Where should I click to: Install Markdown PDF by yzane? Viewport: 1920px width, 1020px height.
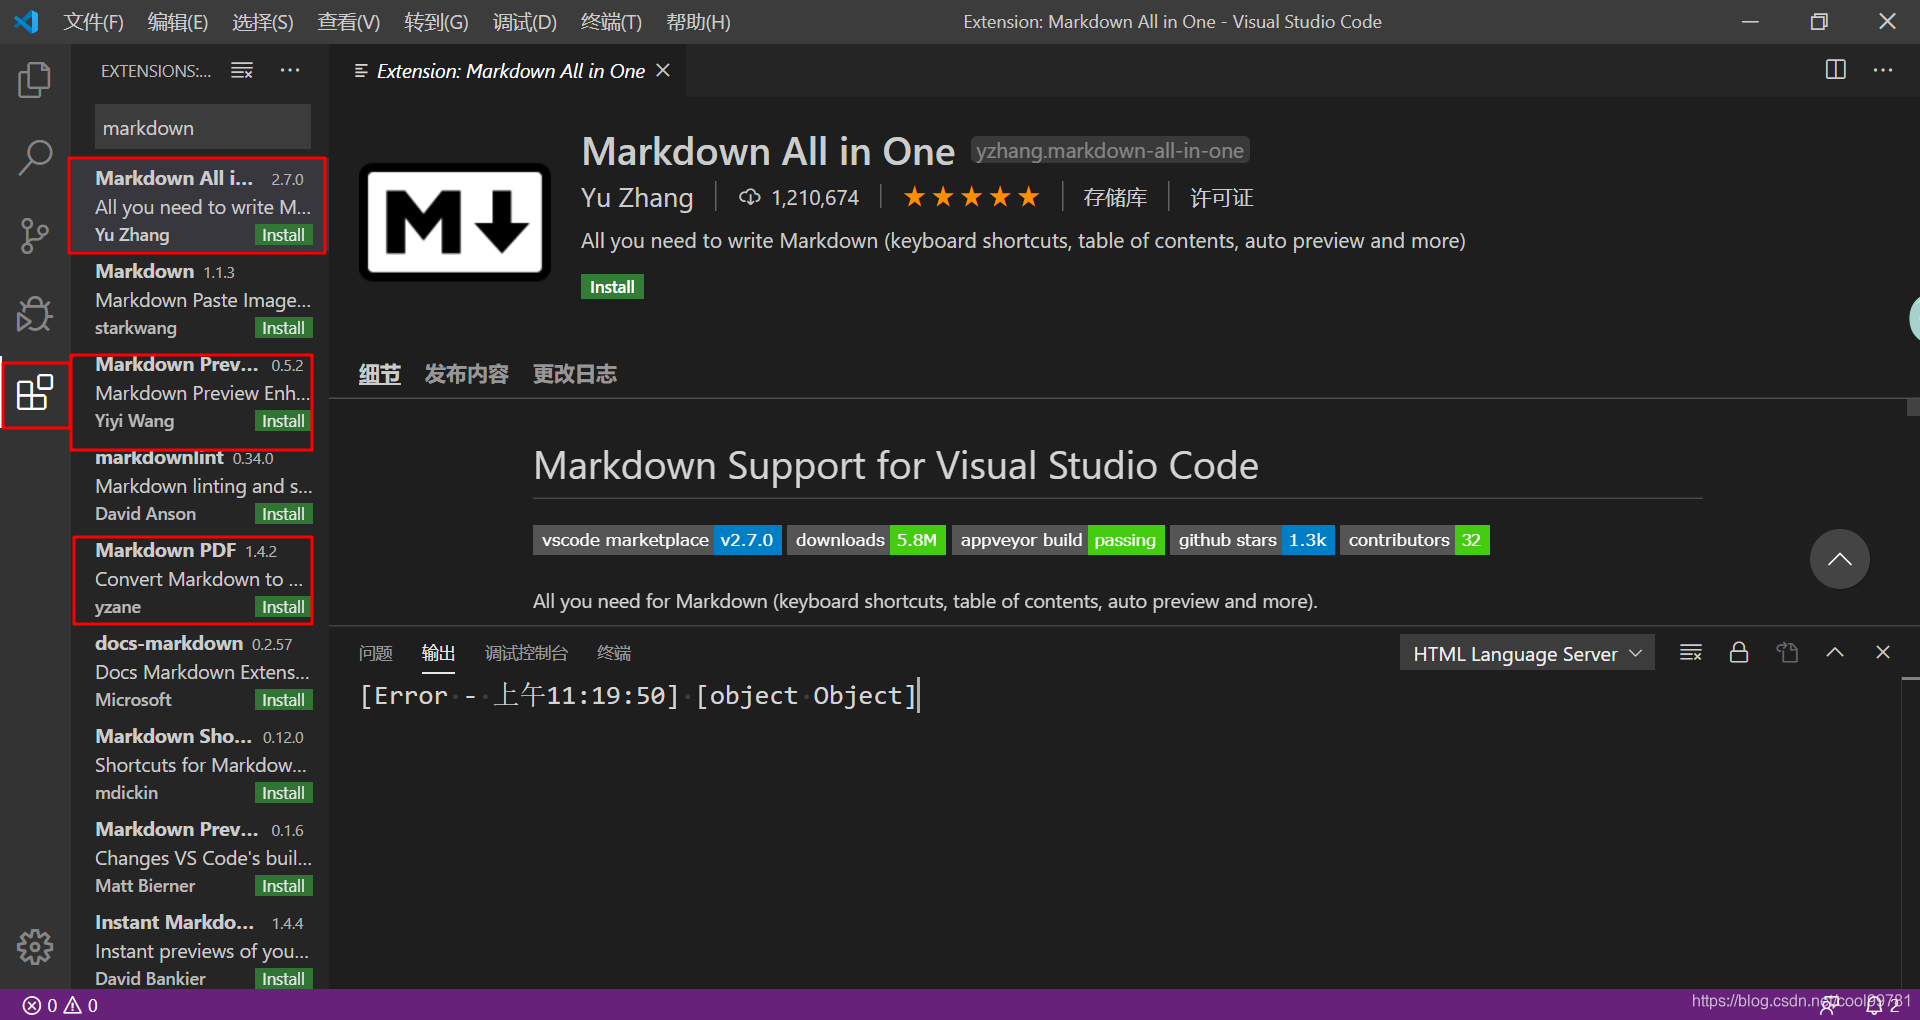point(283,607)
